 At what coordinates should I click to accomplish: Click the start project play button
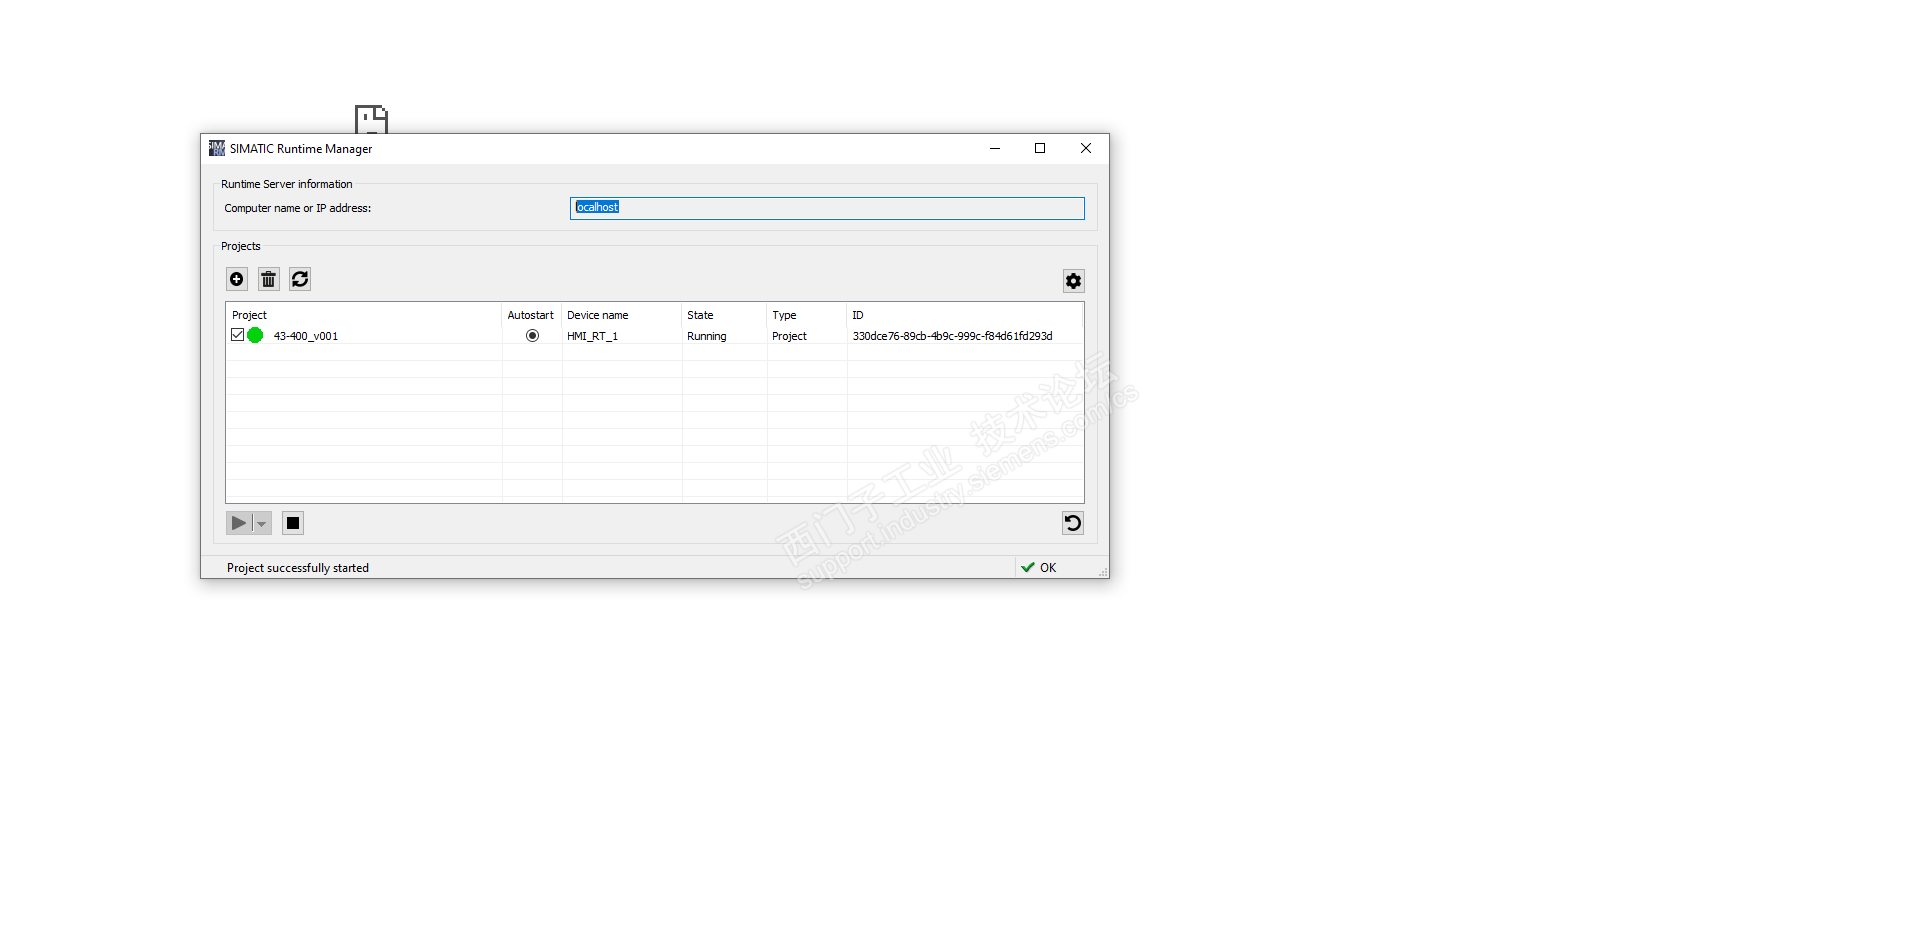[x=238, y=523]
